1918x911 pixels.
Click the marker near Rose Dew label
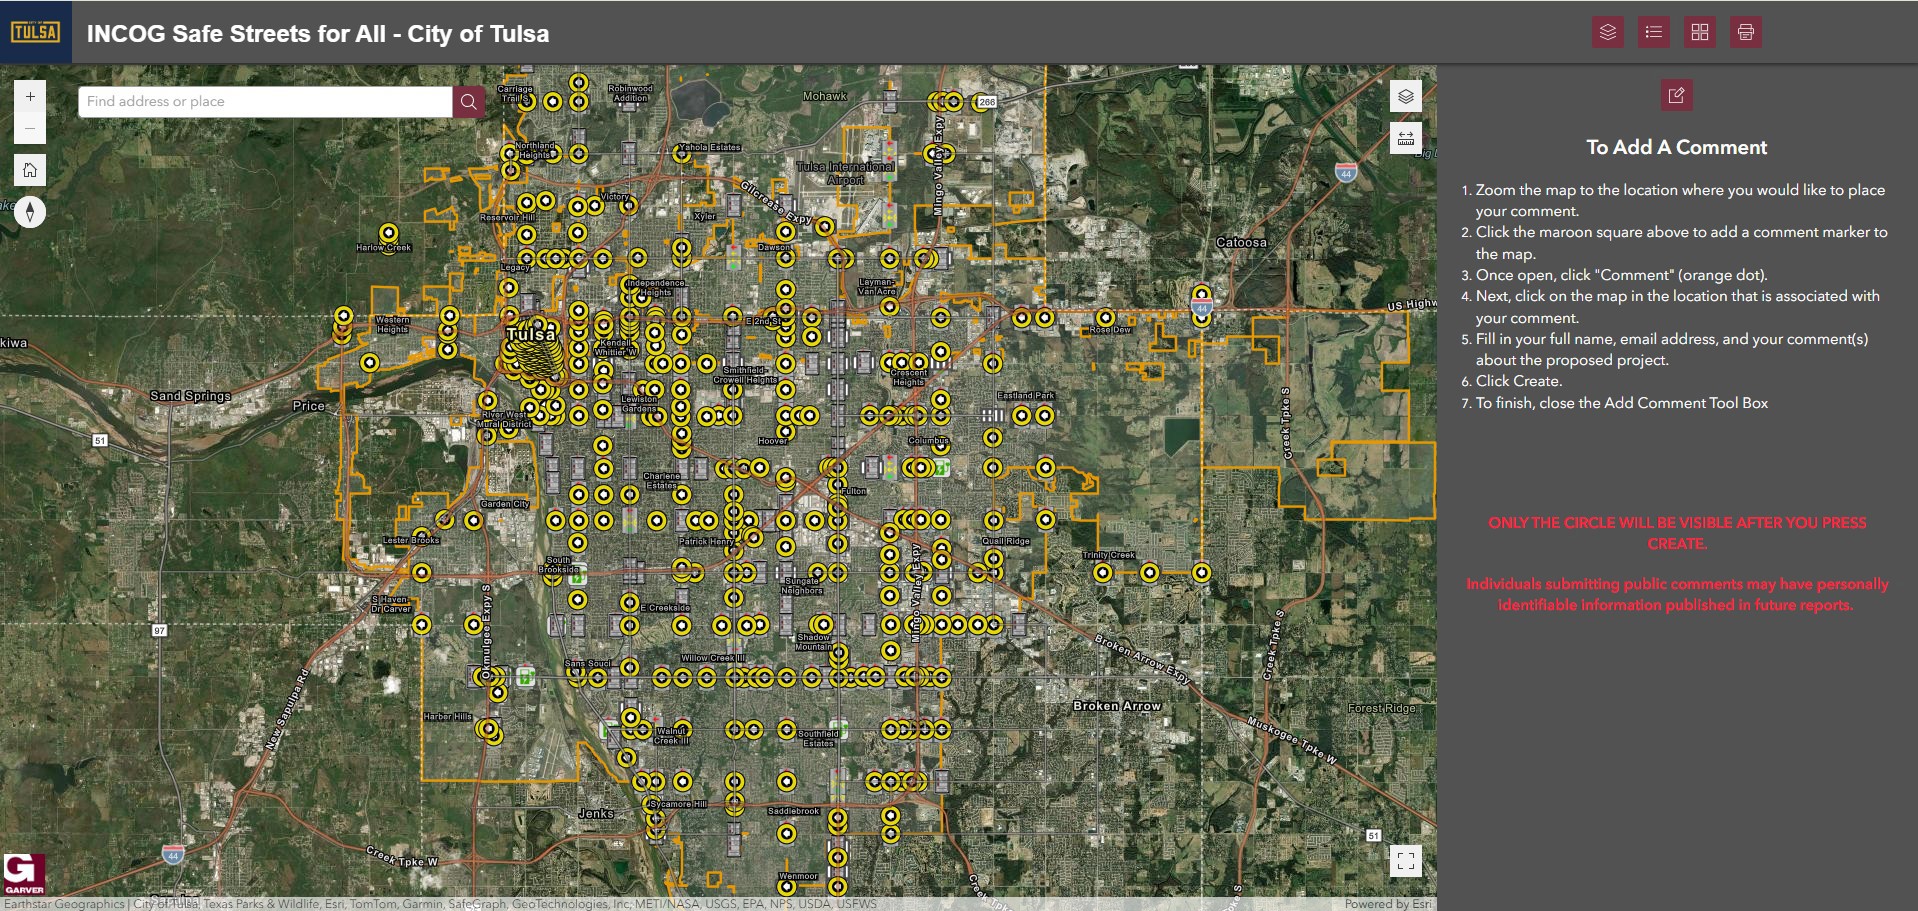pyautogui.click(x=1105, y=318)
